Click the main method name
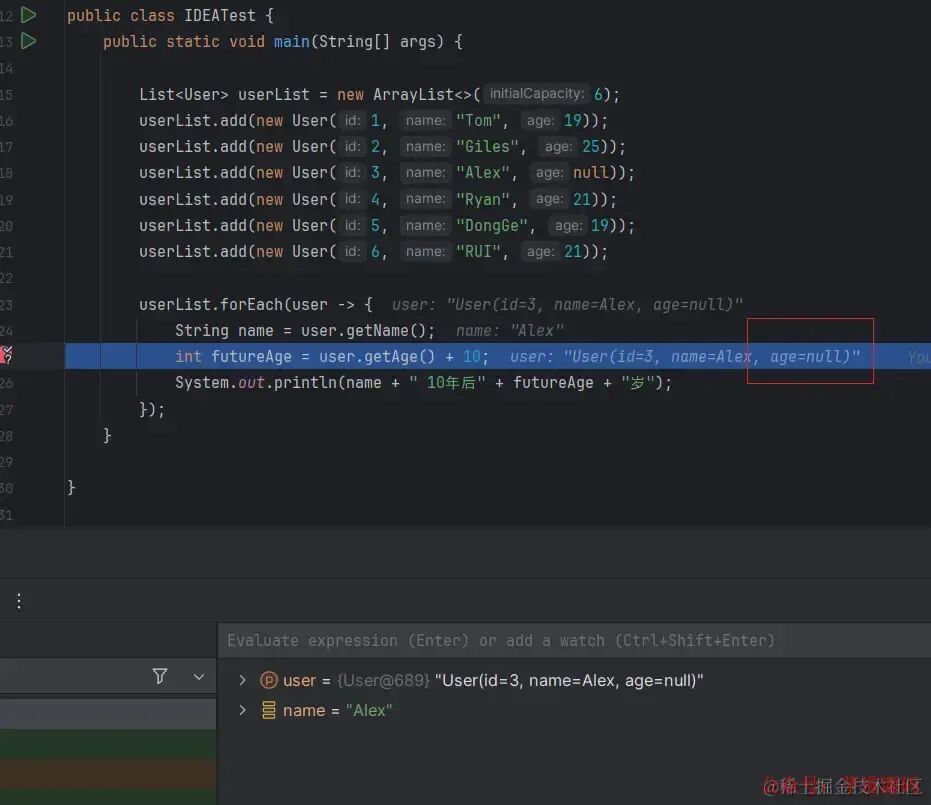The image size is (931, 805). pyautogui.click(x=292, y=42)
